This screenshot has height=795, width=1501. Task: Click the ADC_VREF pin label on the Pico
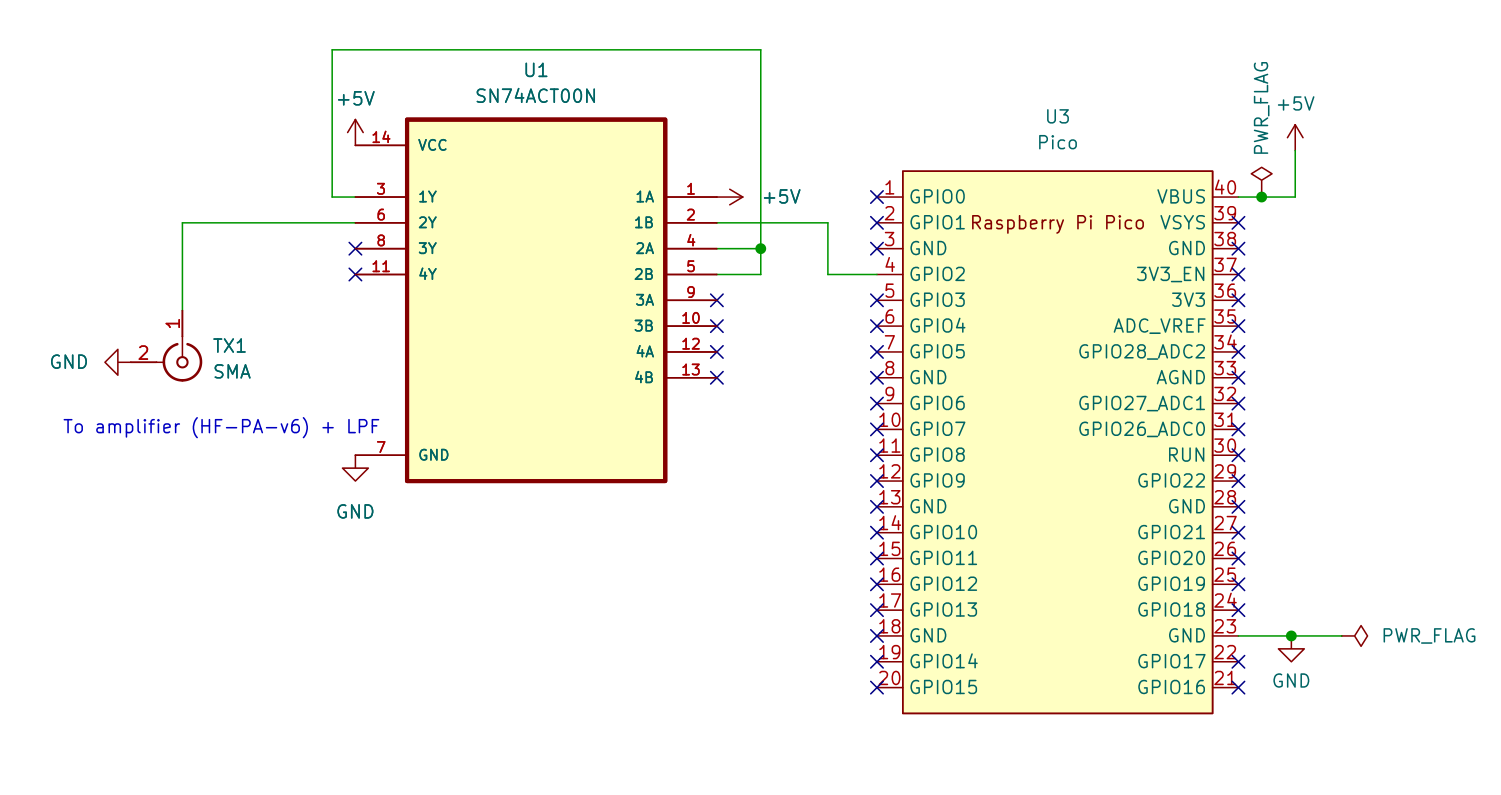click(1160, 326)
